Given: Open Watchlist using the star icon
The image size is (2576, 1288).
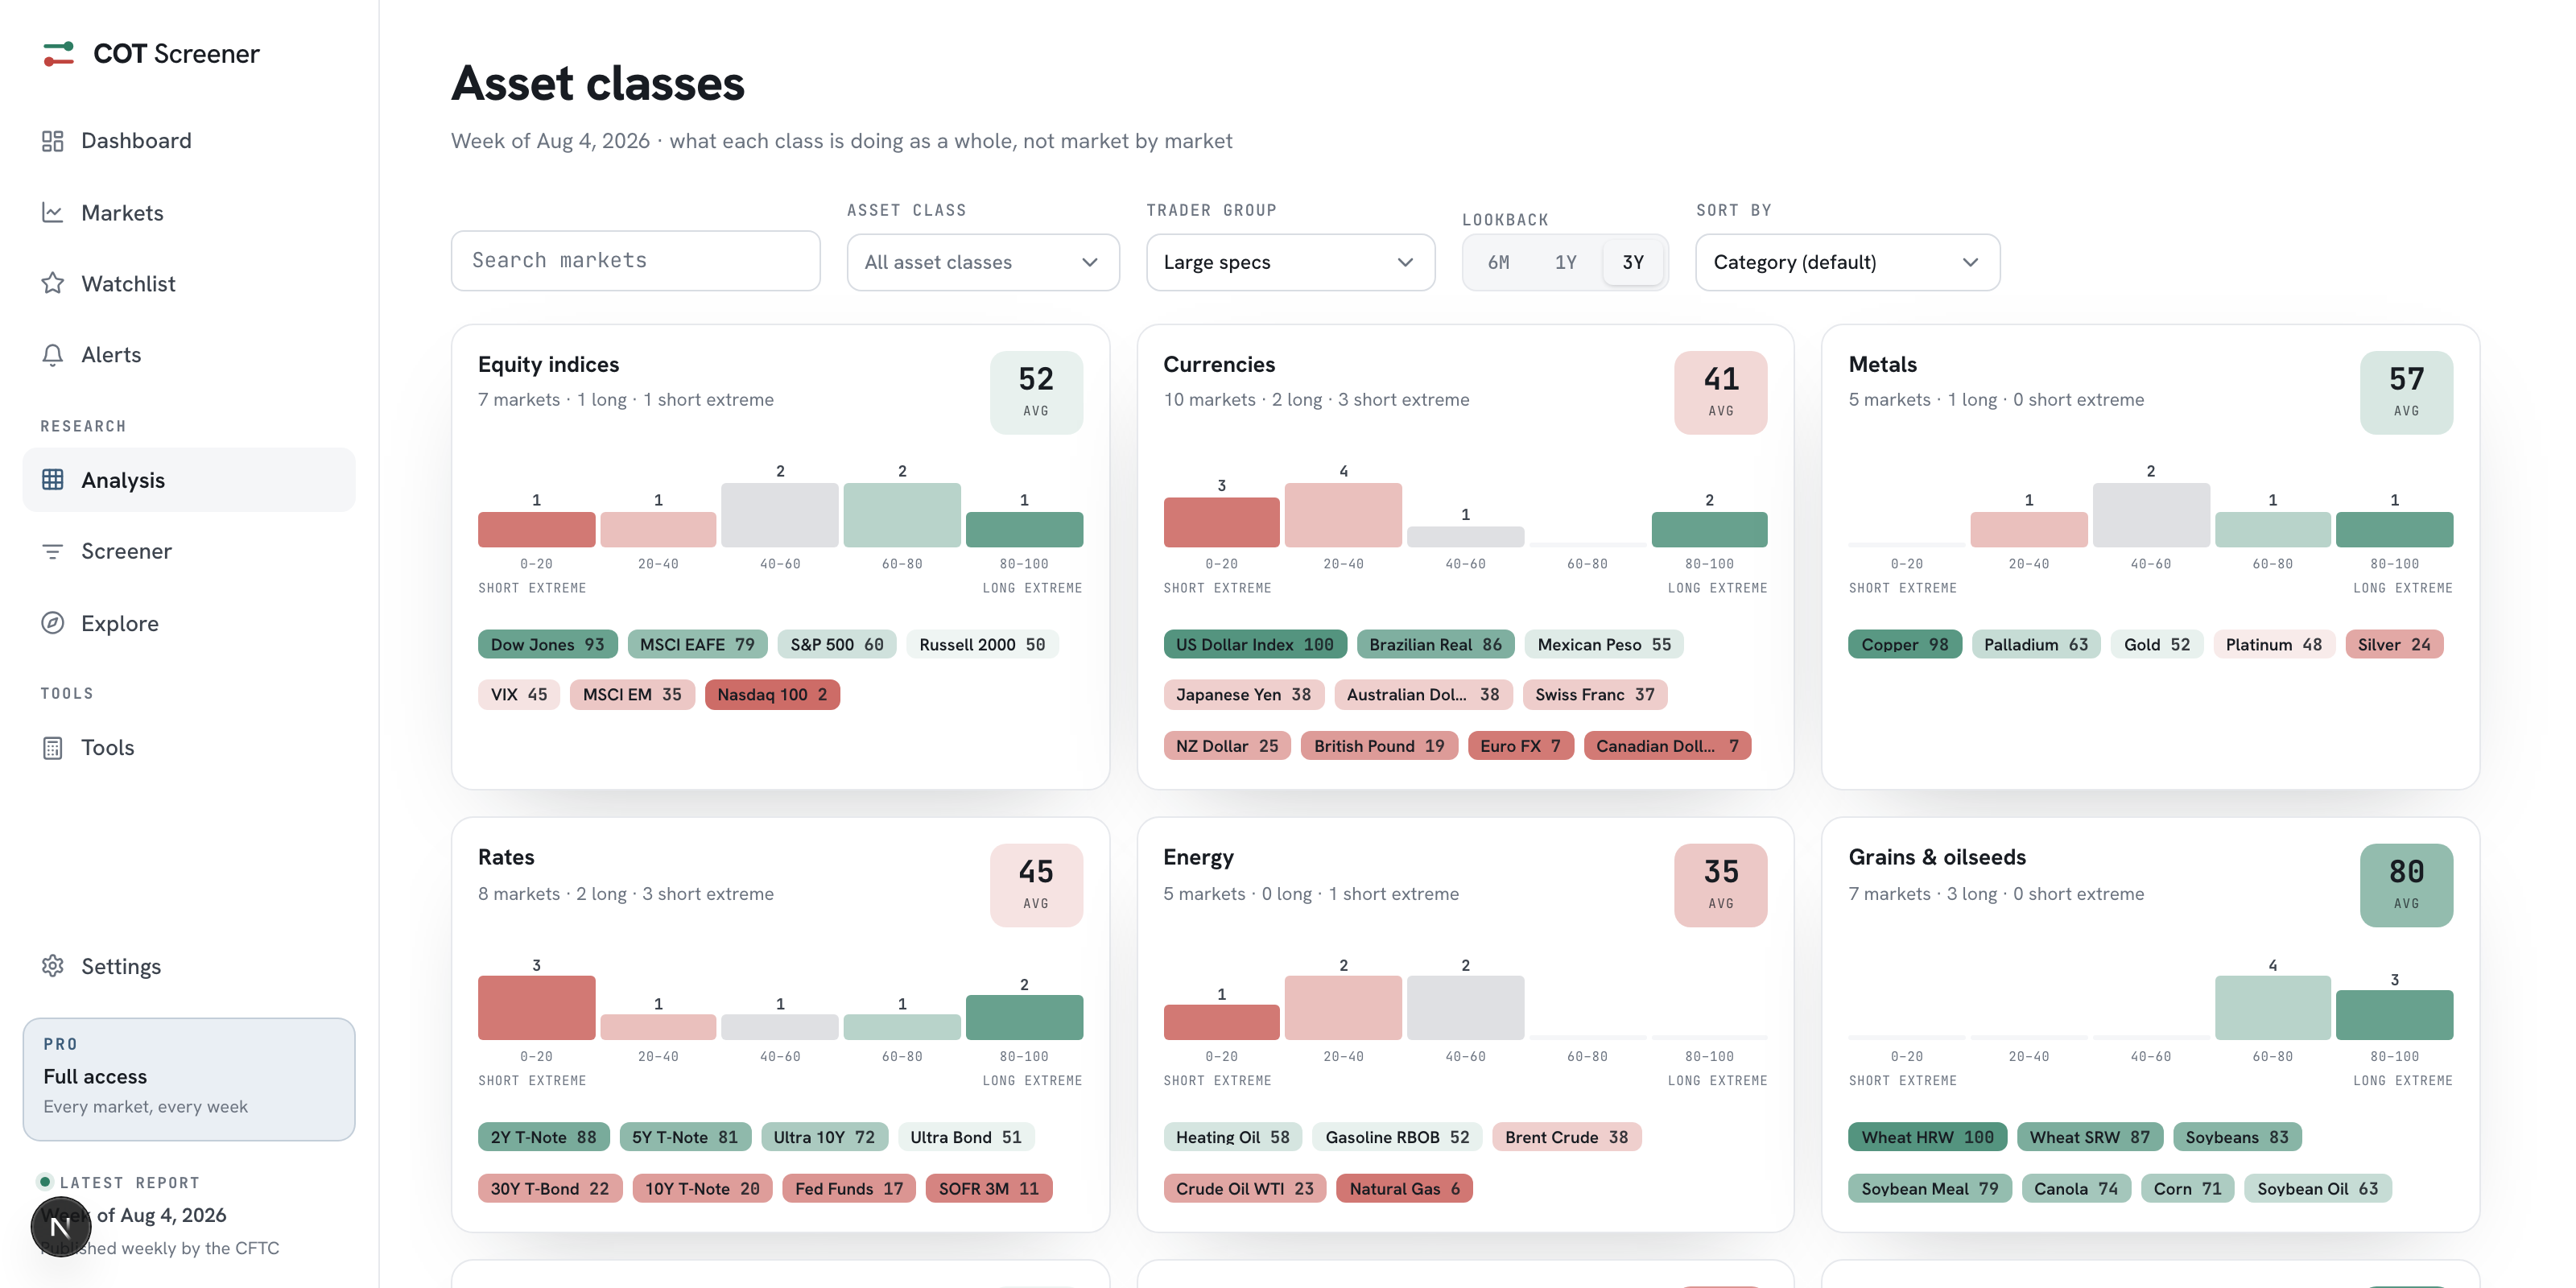Looking at the screenshot, I should click(x=53, y=283).
